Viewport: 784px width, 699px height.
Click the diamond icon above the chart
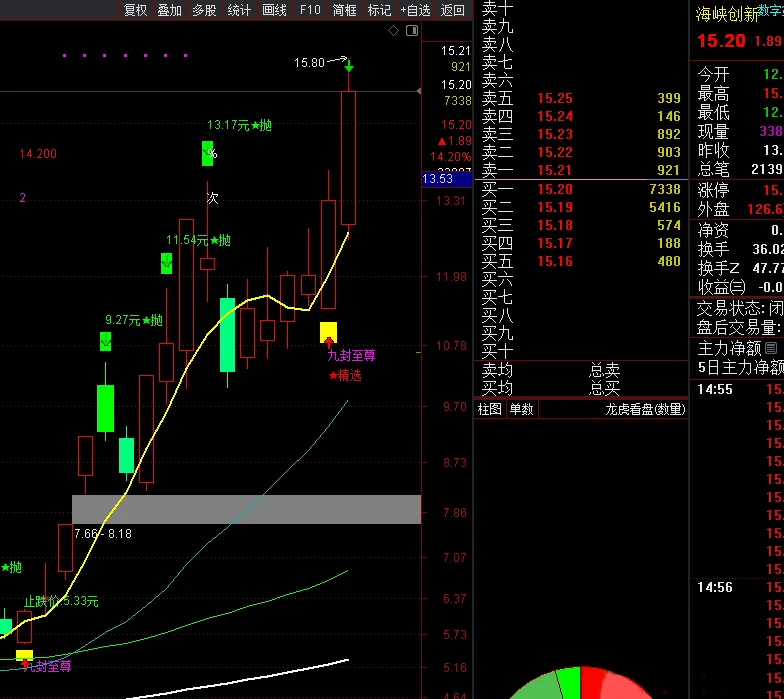394,31
